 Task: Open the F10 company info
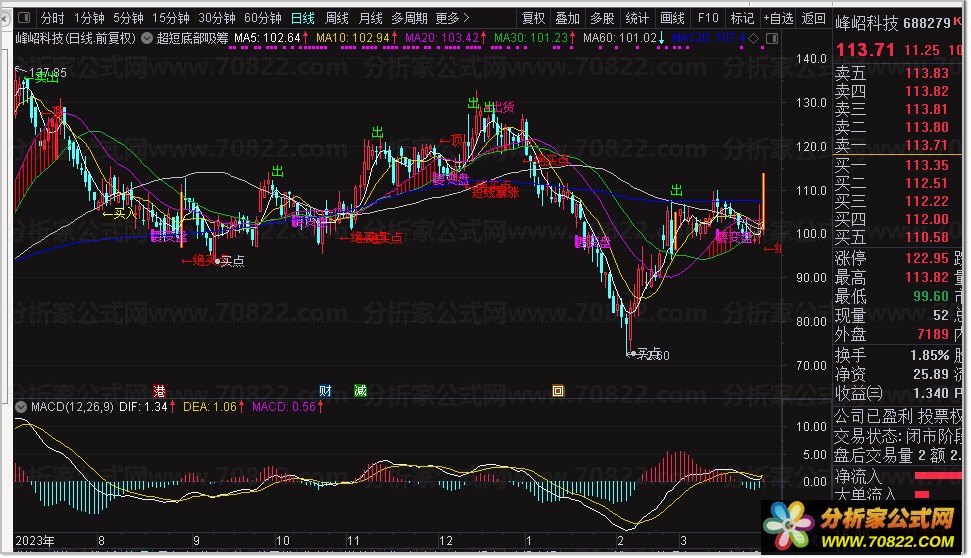point(708,19)
